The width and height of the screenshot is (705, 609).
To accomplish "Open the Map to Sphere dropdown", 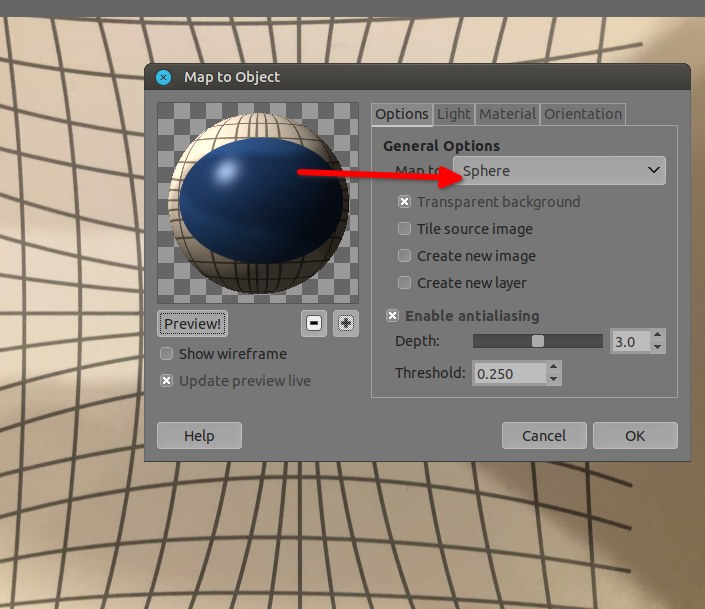I will point(559,170).
